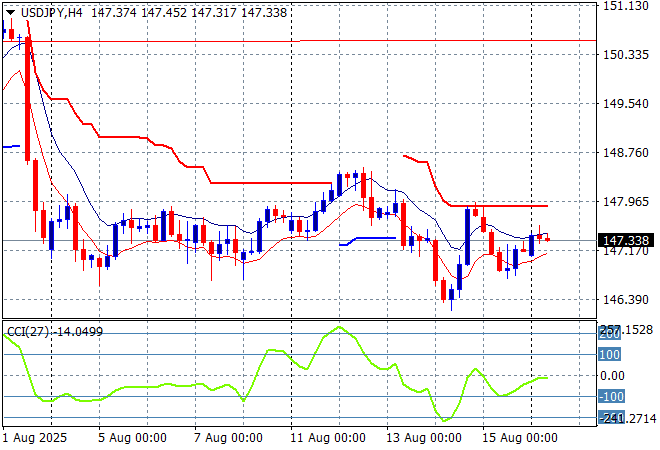This screenshot has width=660, height=450.
Task: Click the 13 Aug 00:00 time label
Action: coord(424,438)
